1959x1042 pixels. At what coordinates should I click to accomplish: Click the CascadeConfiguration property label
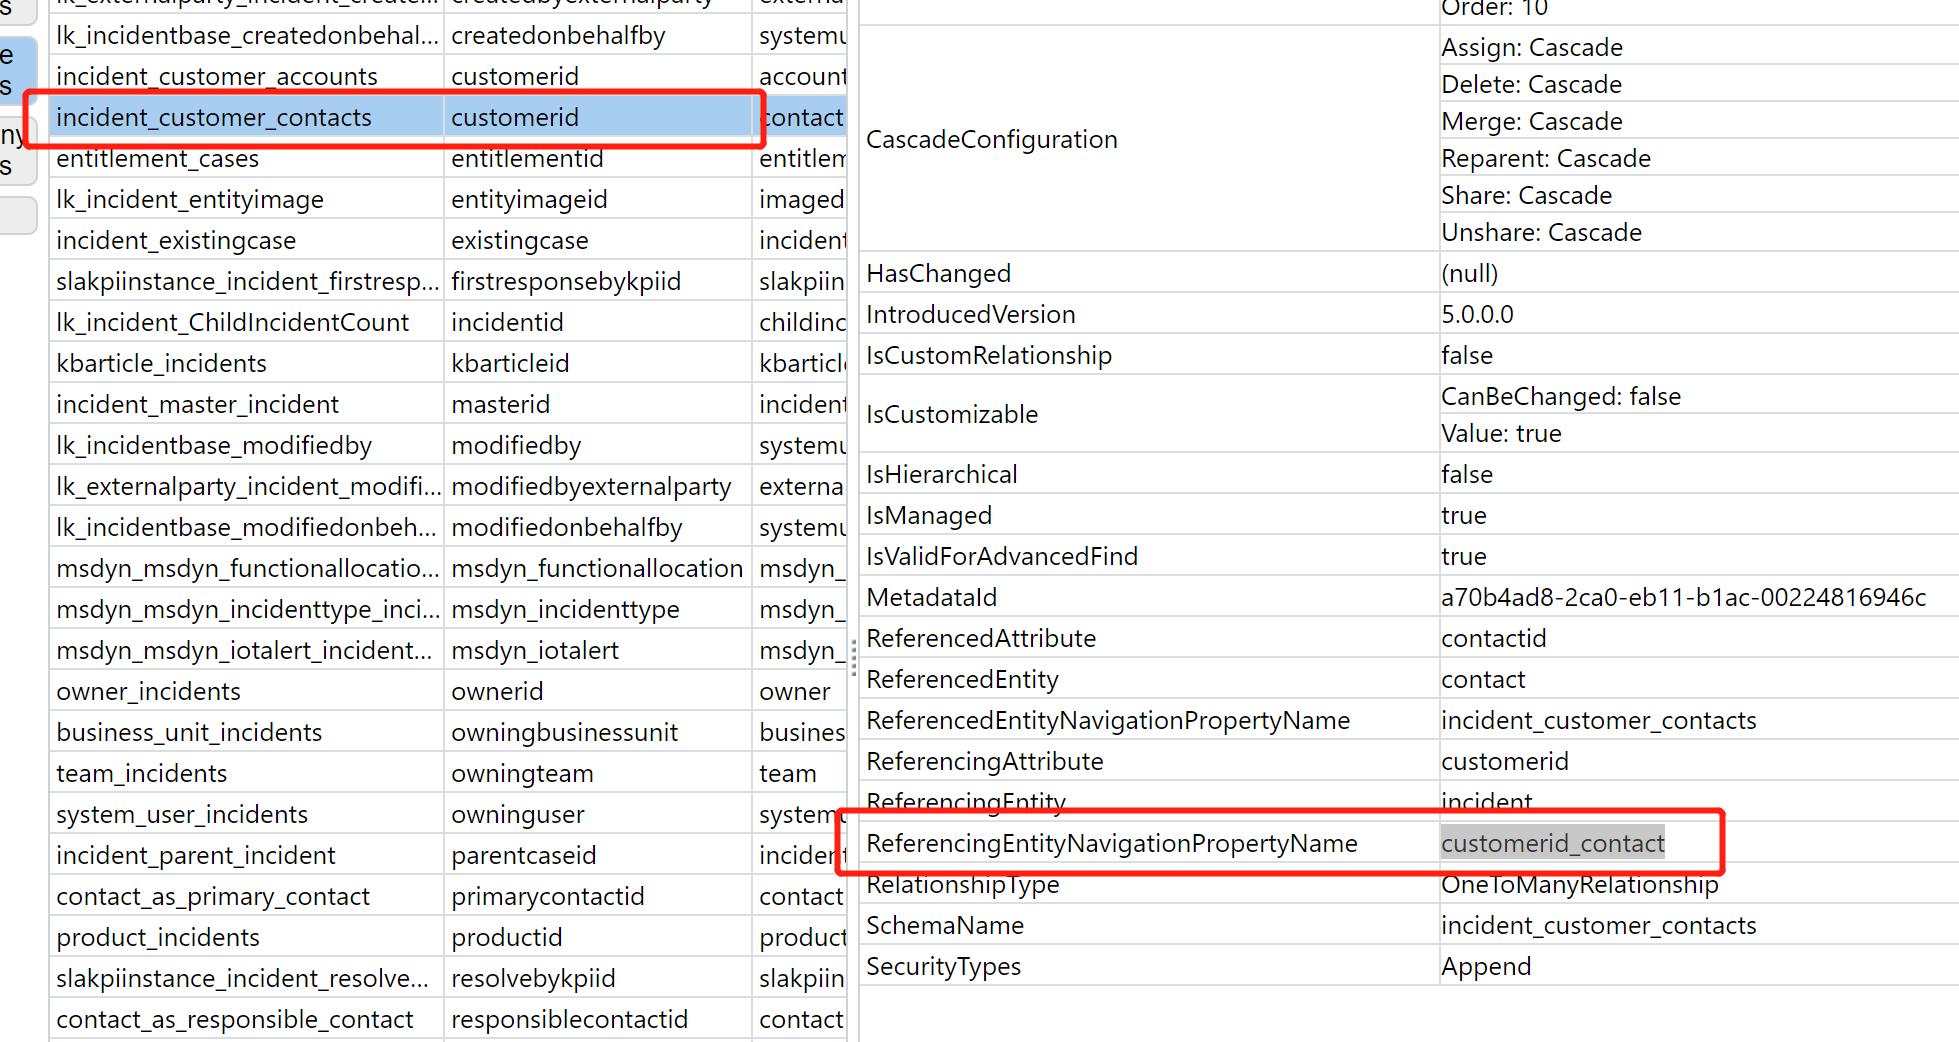point(991,139)
